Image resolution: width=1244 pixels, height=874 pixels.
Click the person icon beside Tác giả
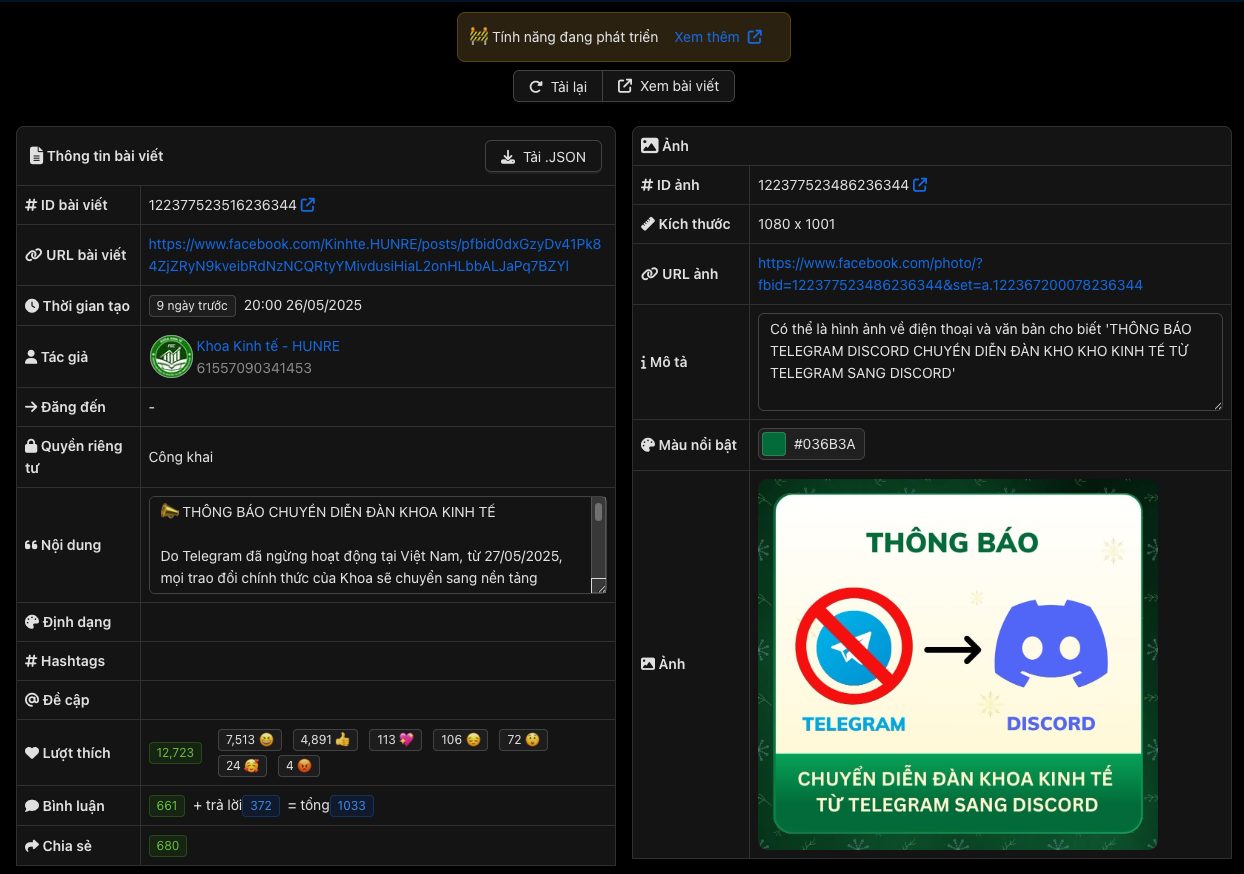31,357
